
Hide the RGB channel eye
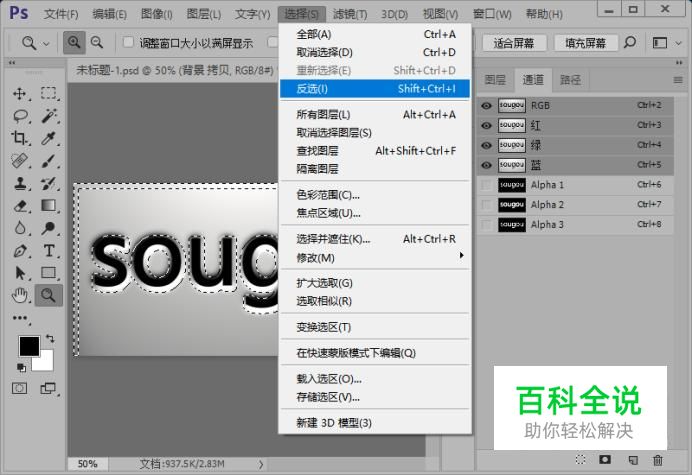(x=486, y=106)
